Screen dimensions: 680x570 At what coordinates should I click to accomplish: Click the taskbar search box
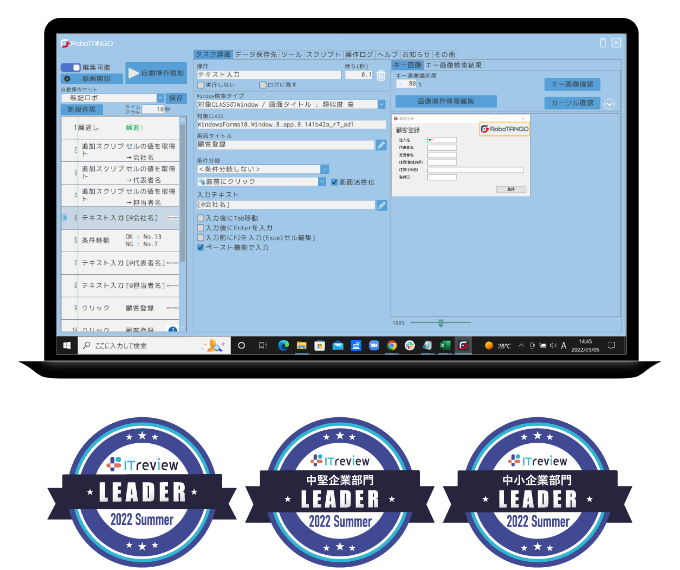click(154, 345)
